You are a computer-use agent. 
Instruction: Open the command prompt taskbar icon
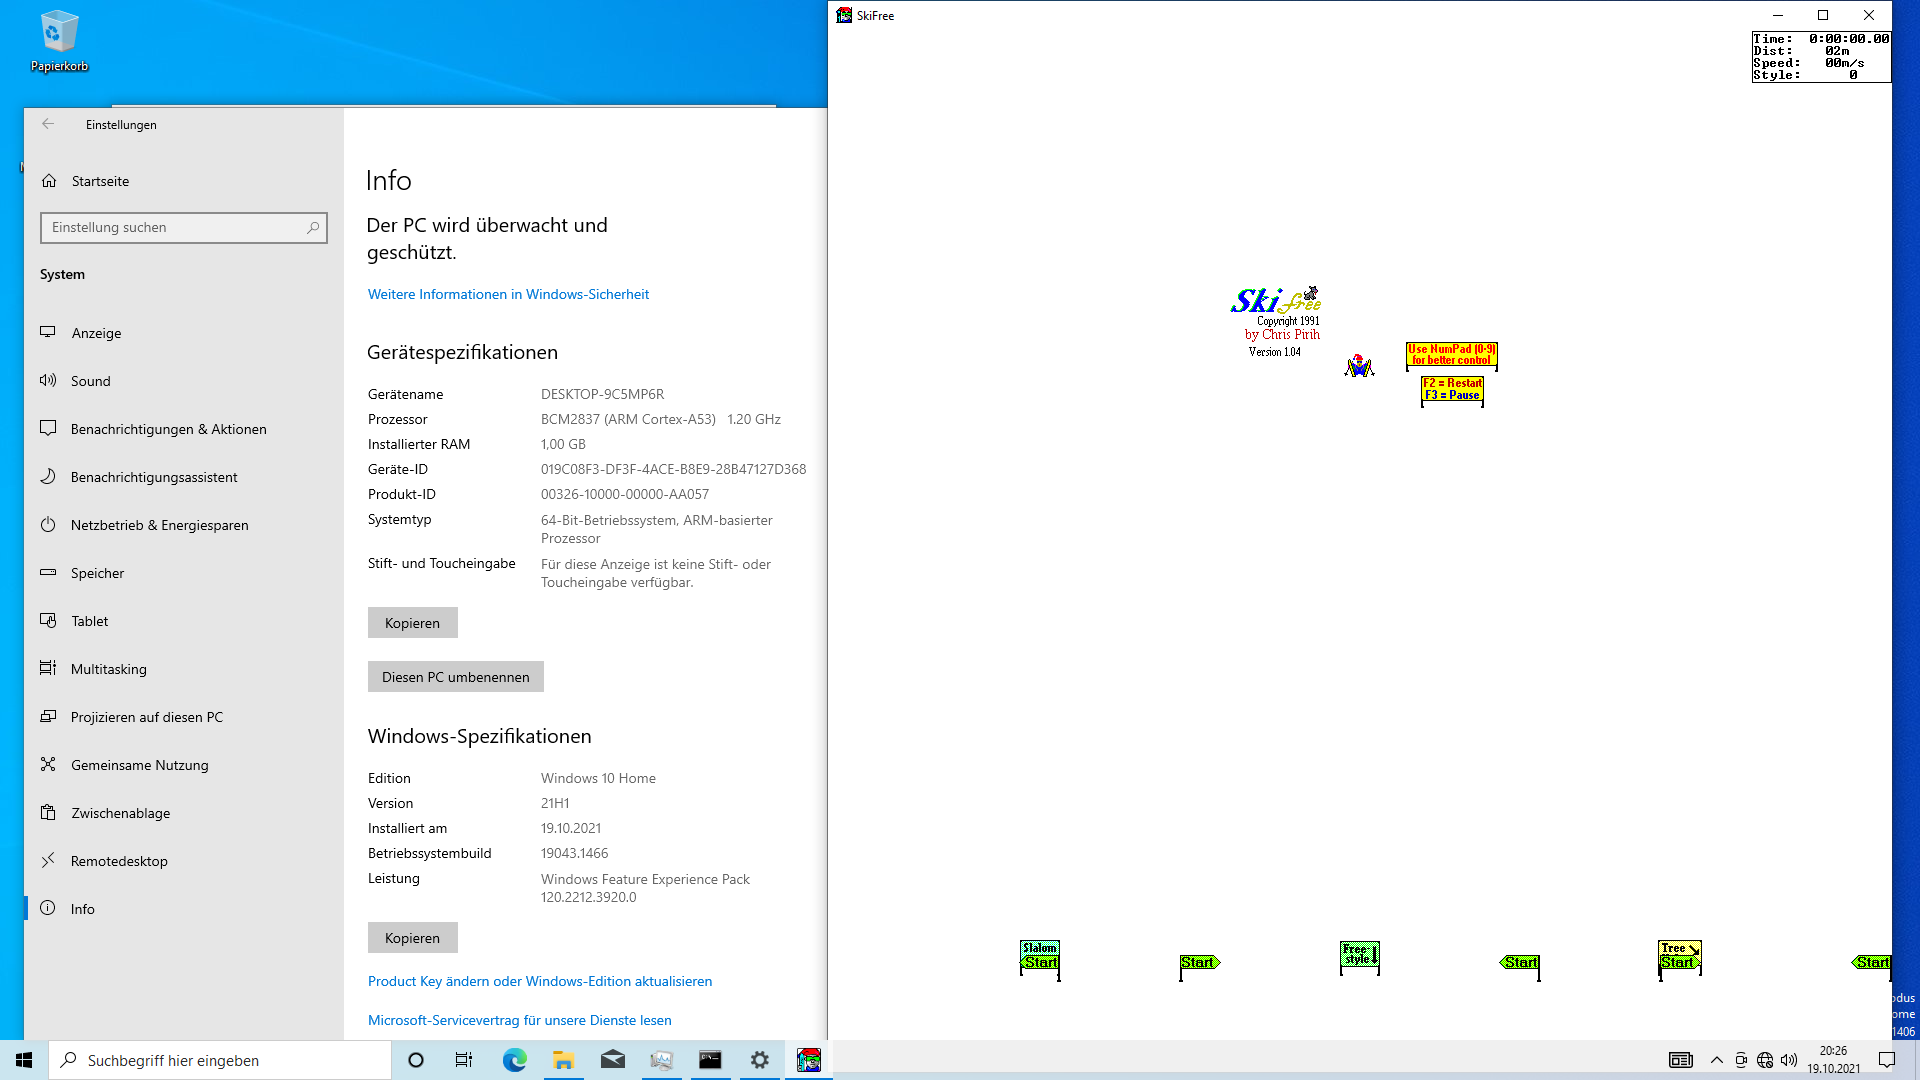(710, 1060)
